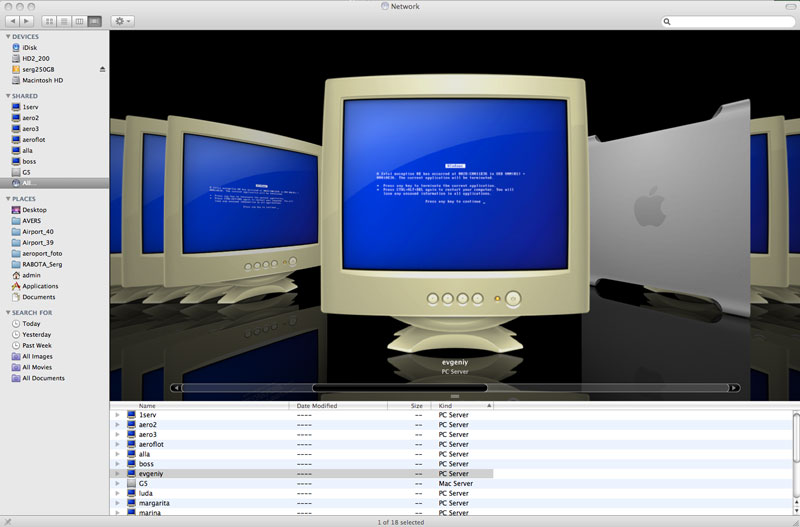Image resolution: width=800 pixels, height=527 pixels.
Task: Click the Finder search field
Action: point(729,21)
